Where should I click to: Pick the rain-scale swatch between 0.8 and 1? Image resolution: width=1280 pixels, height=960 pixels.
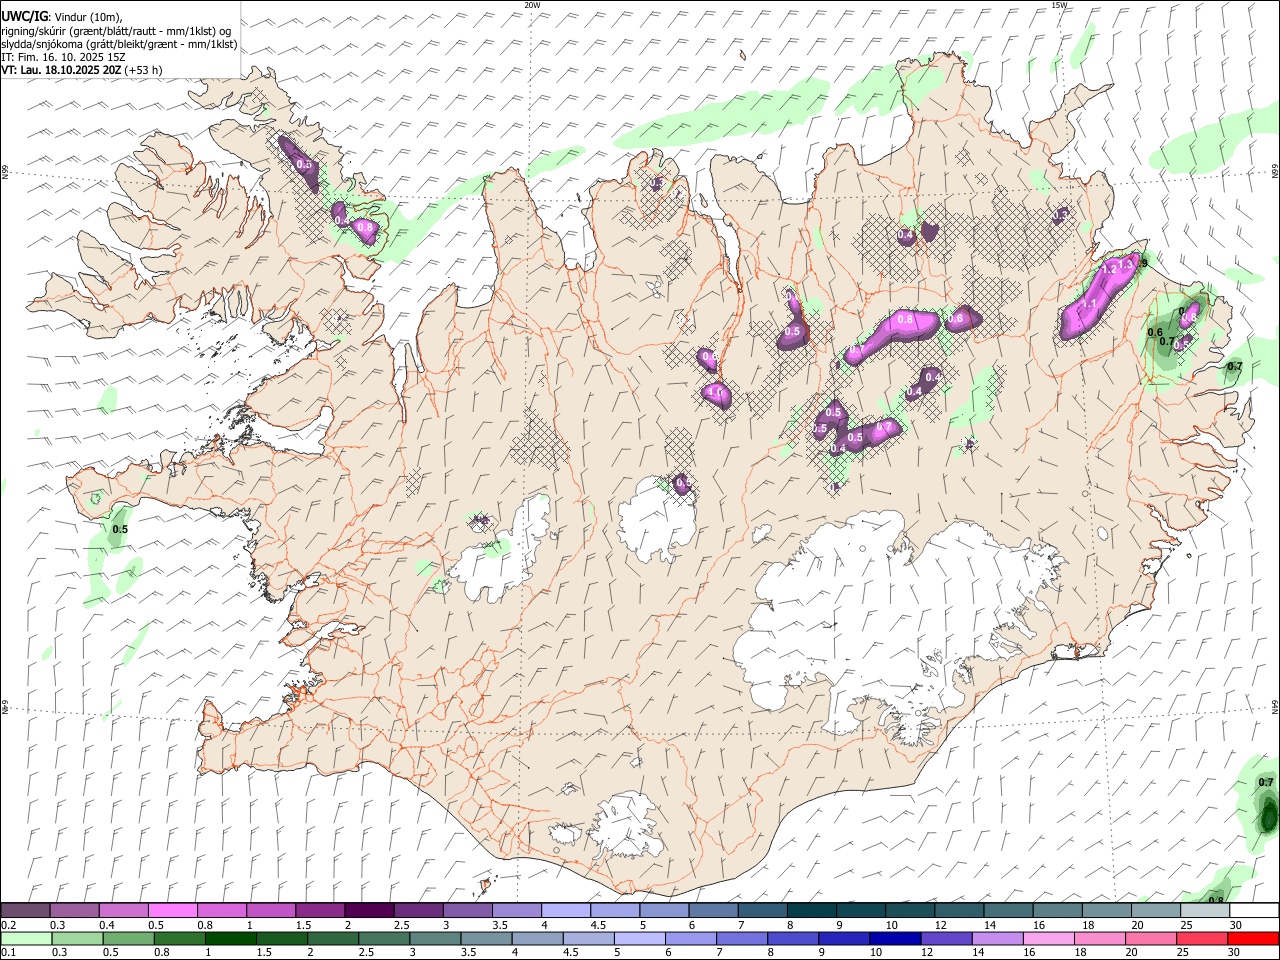click(180, 939)
